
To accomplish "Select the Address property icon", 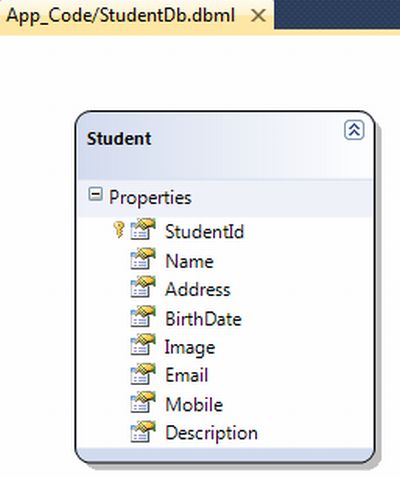I will 143,287.
